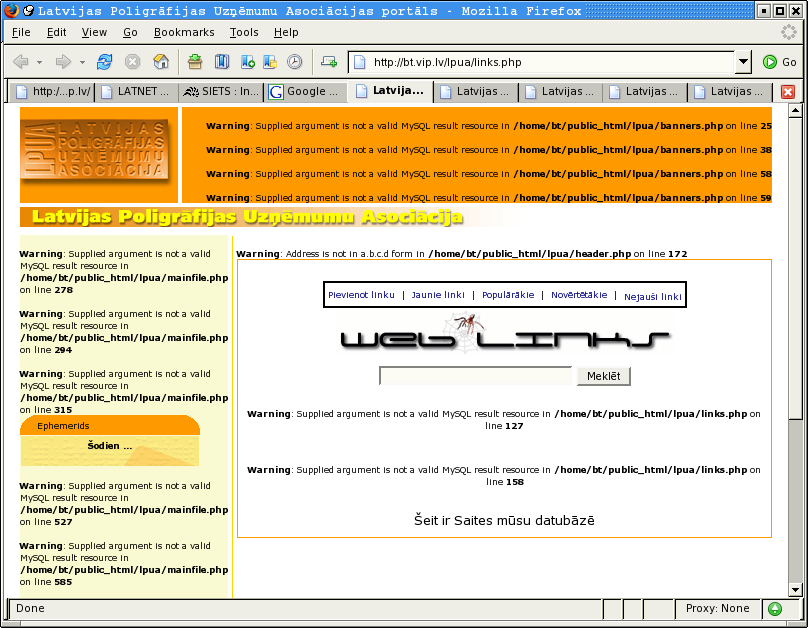Click the Stop loading icon
The image size is (808, 628).
click(x=132, y=62)
